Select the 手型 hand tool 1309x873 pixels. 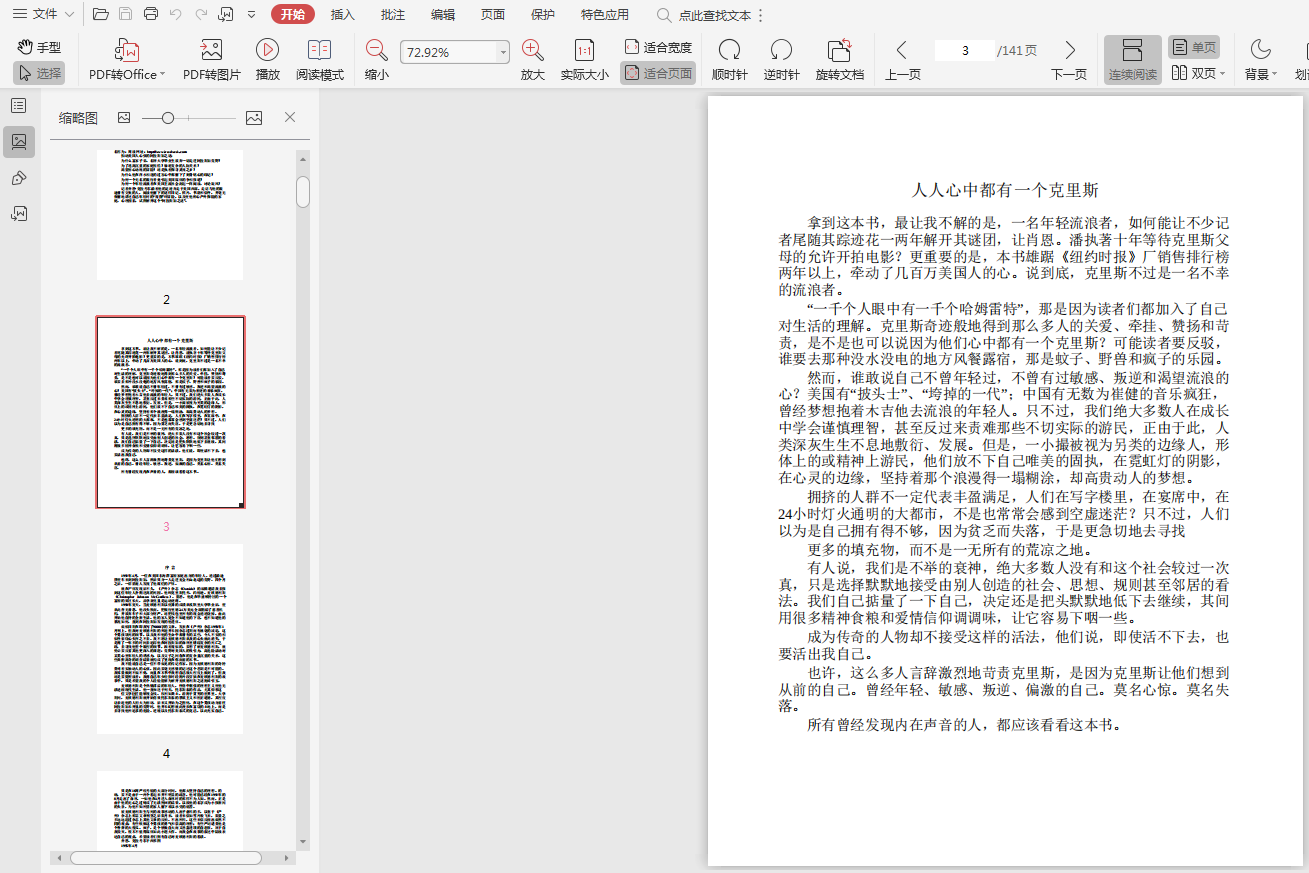39,47
